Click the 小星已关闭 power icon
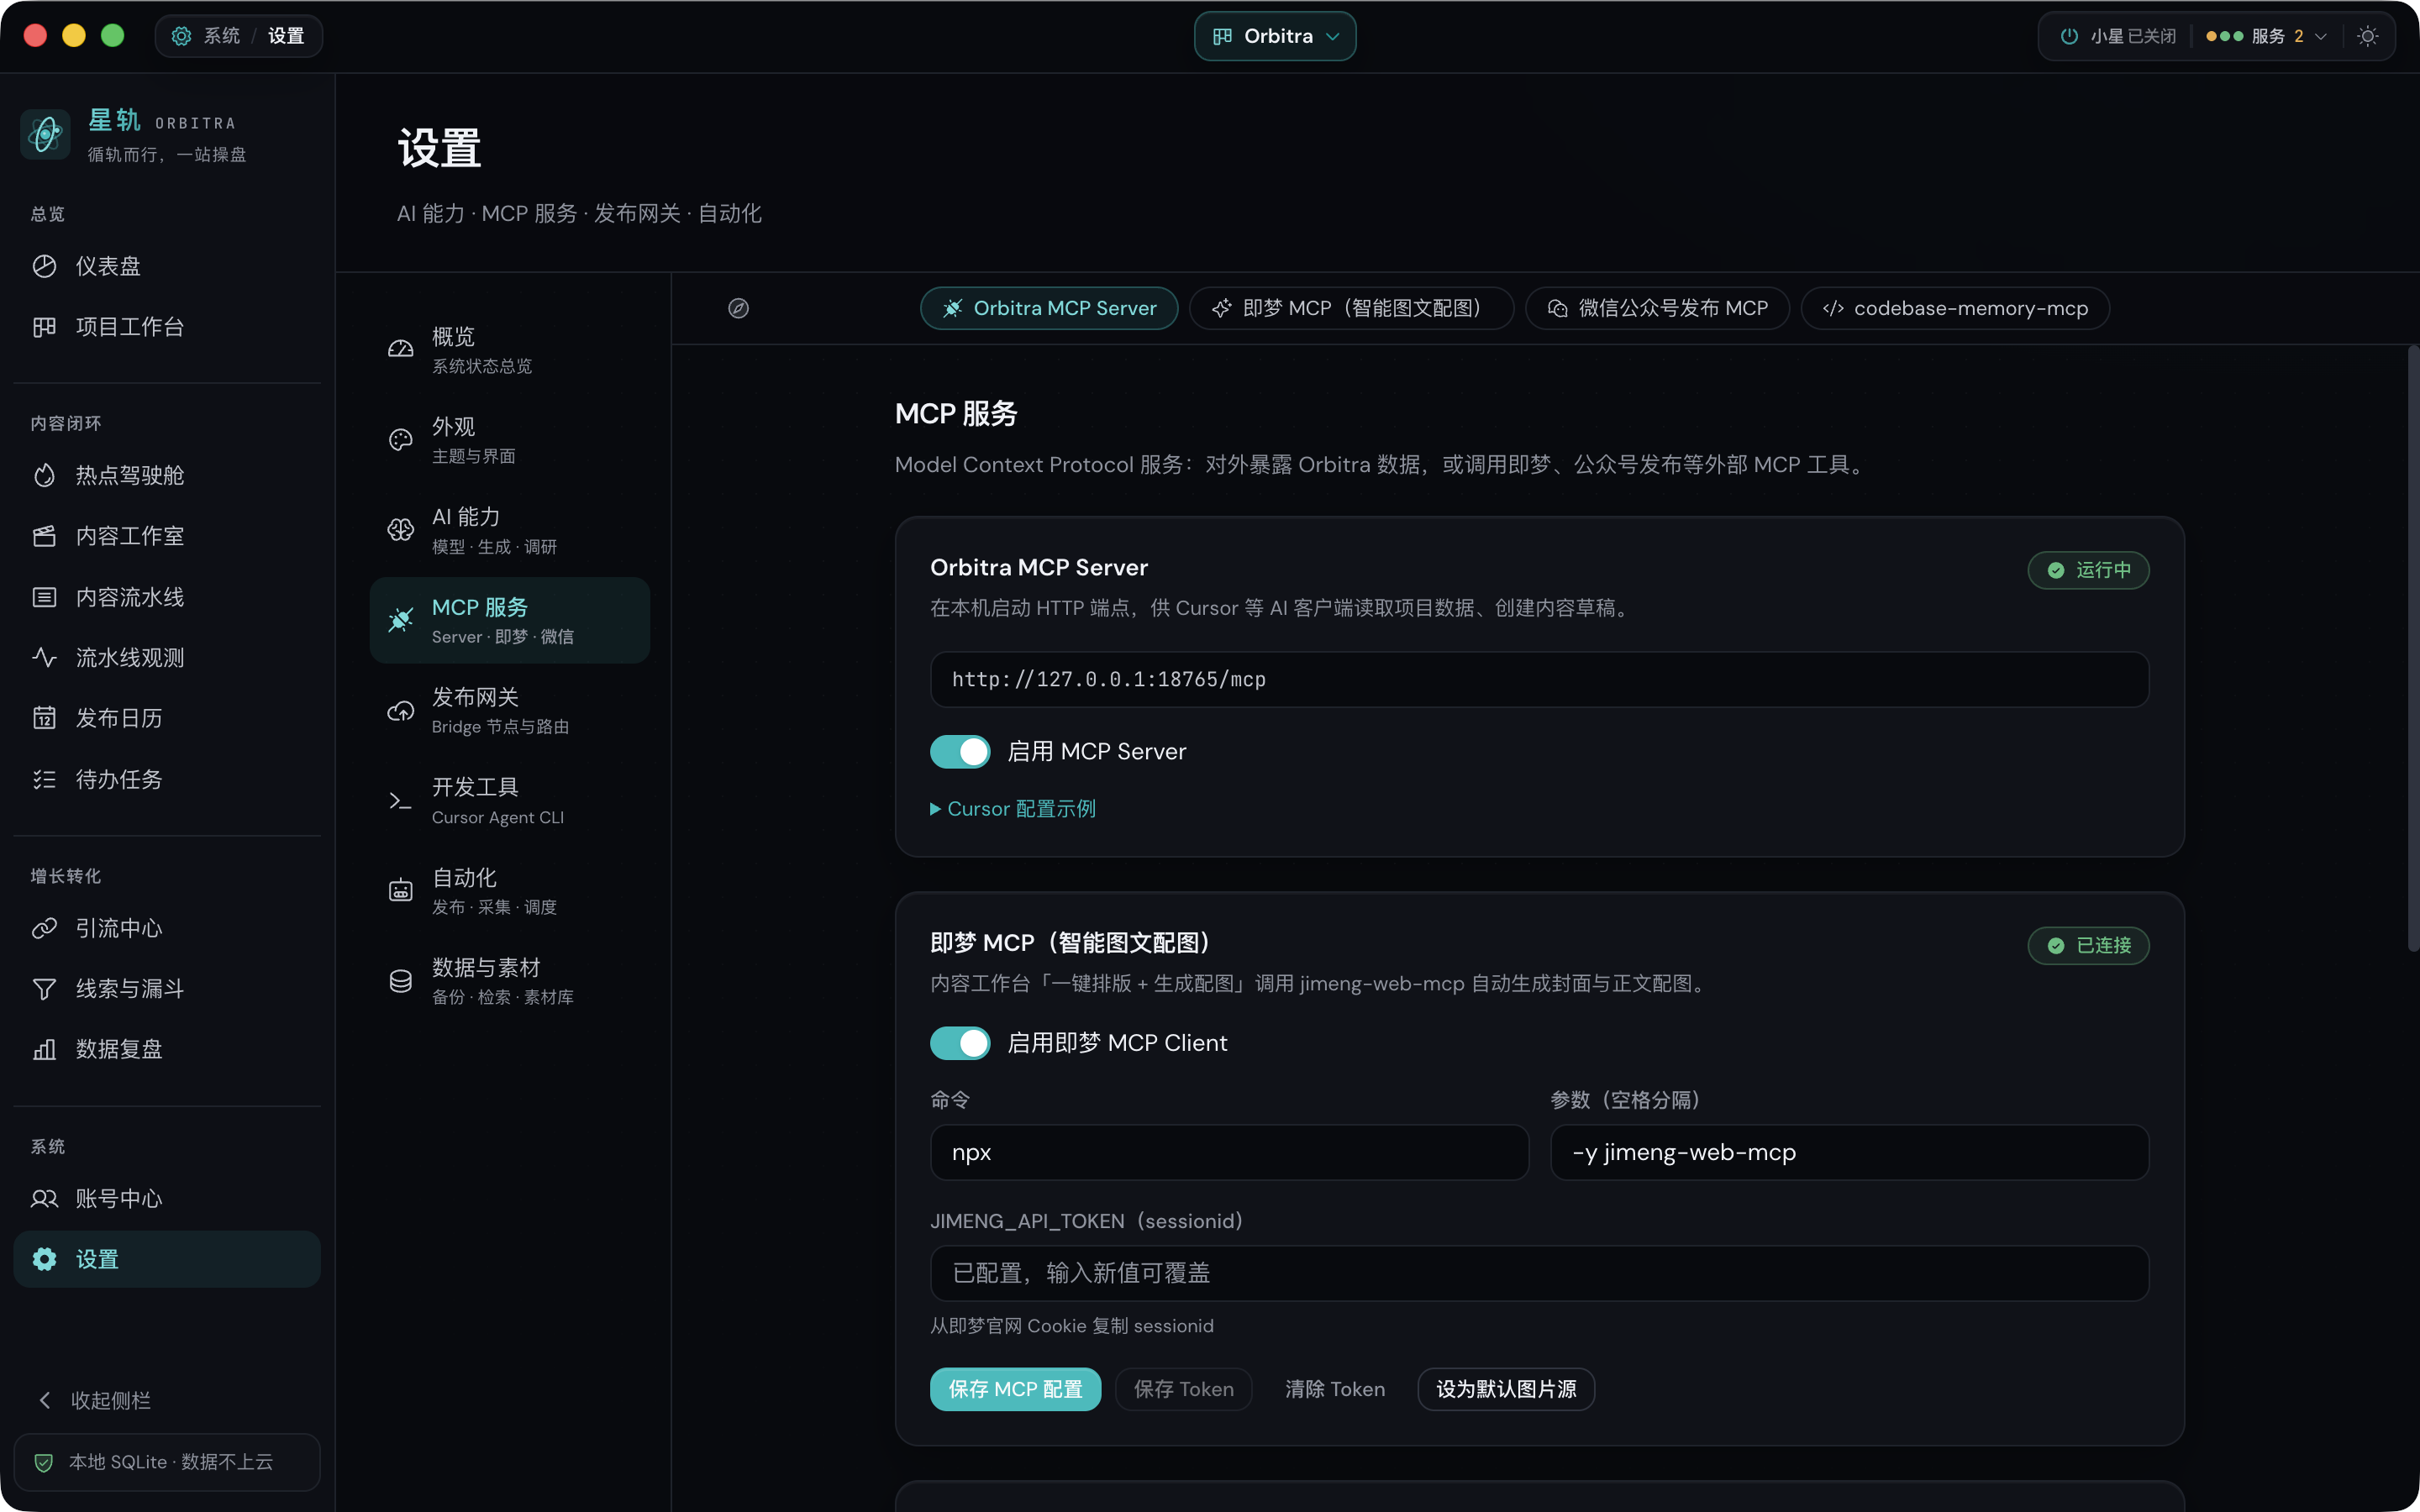The height and width of the screenshot is (1512, 2420). click(x=2069, y=36)
